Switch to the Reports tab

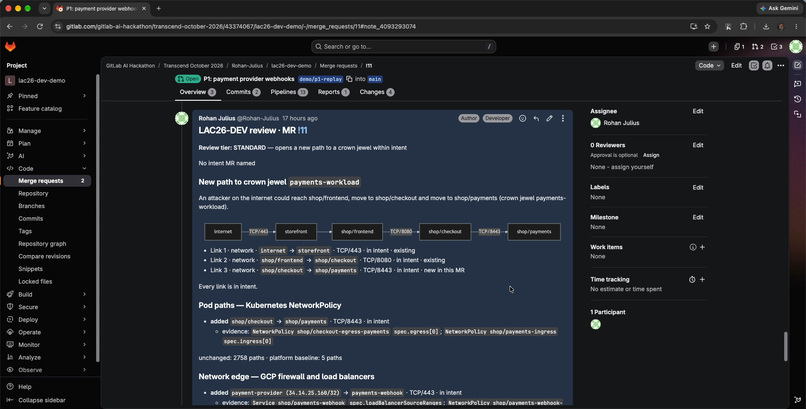tap(333, 92)
